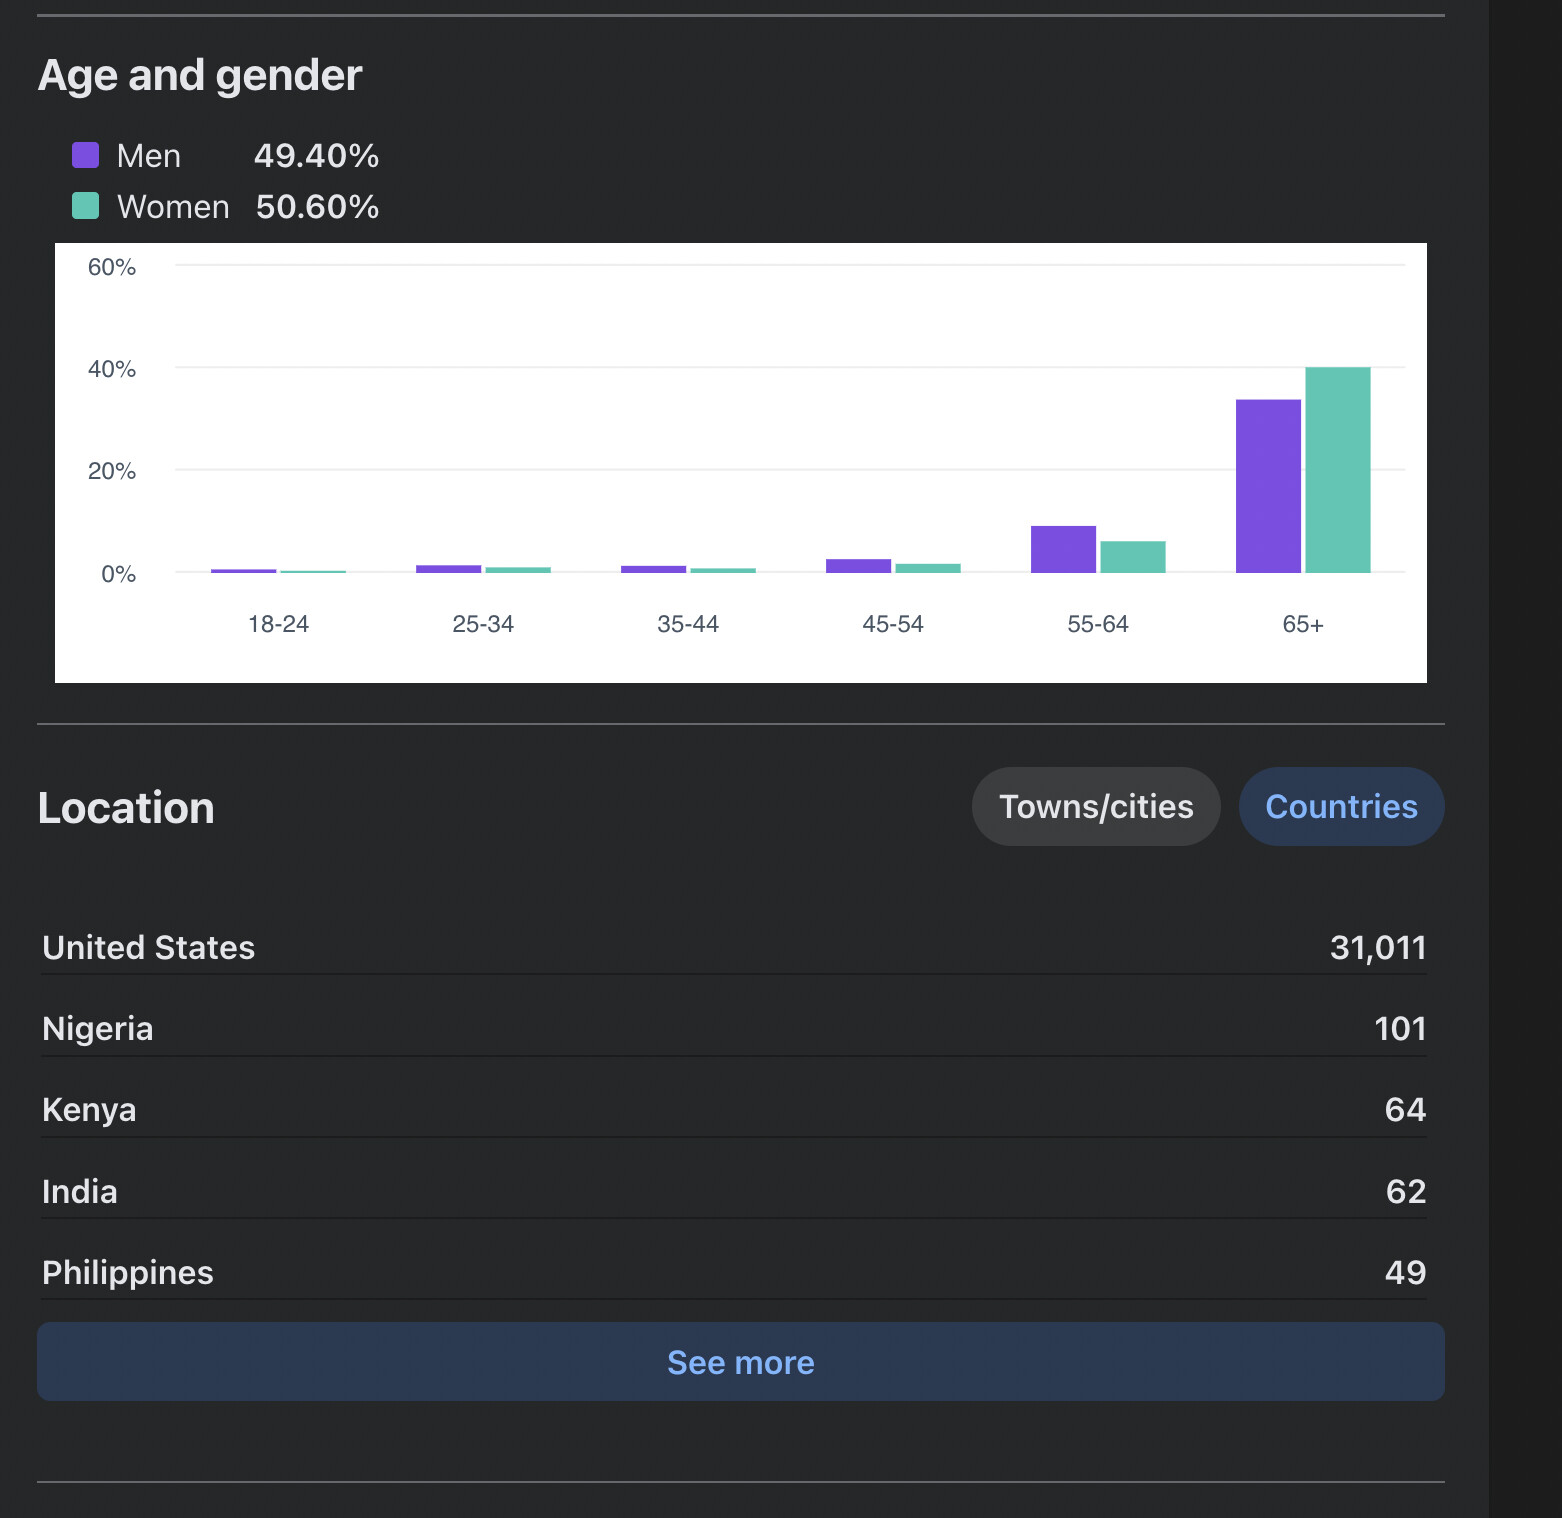Click the Age and gender heading
Viewport: 1562px width, 1518px height.
(200, 75)
